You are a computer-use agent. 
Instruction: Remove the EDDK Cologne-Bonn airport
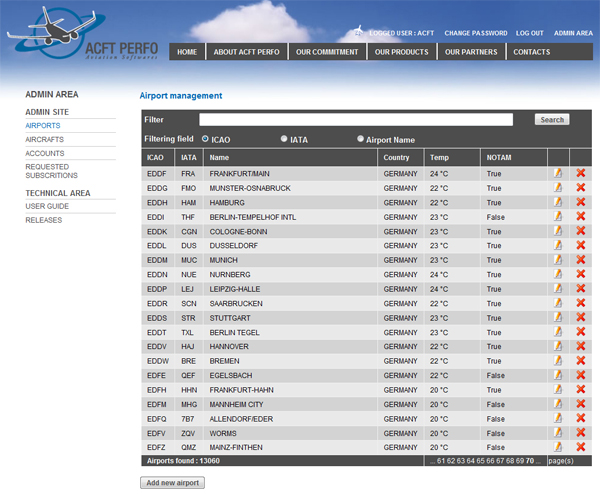coord(581,231)
